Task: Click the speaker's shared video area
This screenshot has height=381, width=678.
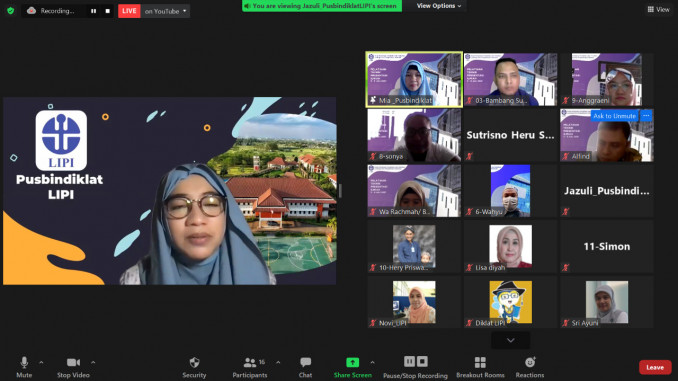Action: click(x=170, y=191)
